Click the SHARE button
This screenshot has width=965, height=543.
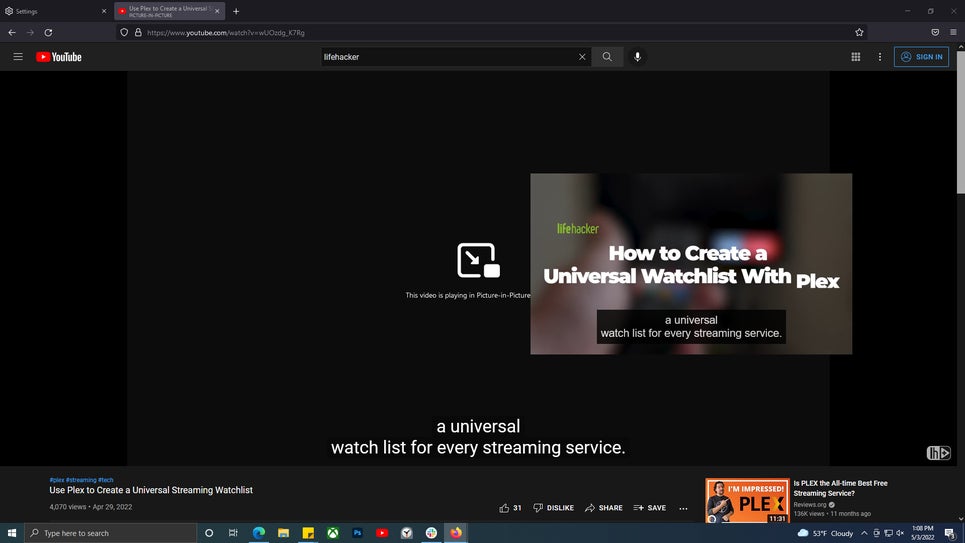point(604,508)
